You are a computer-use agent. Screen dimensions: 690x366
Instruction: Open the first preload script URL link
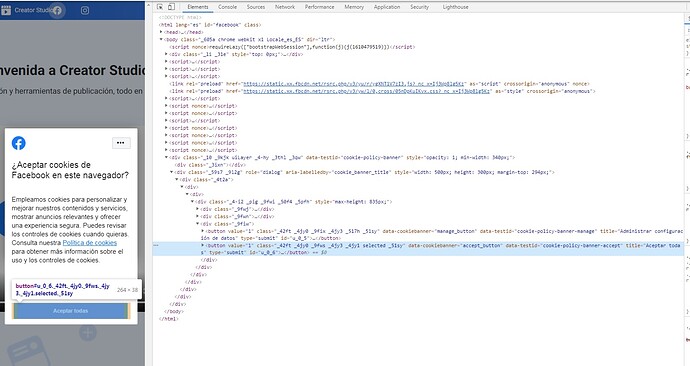tap(354, 84)
